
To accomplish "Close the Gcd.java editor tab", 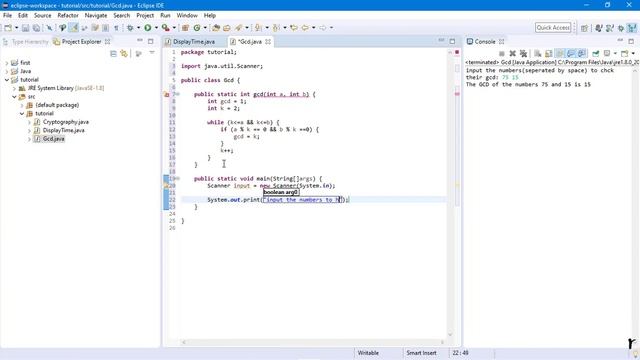I will 268,42.
